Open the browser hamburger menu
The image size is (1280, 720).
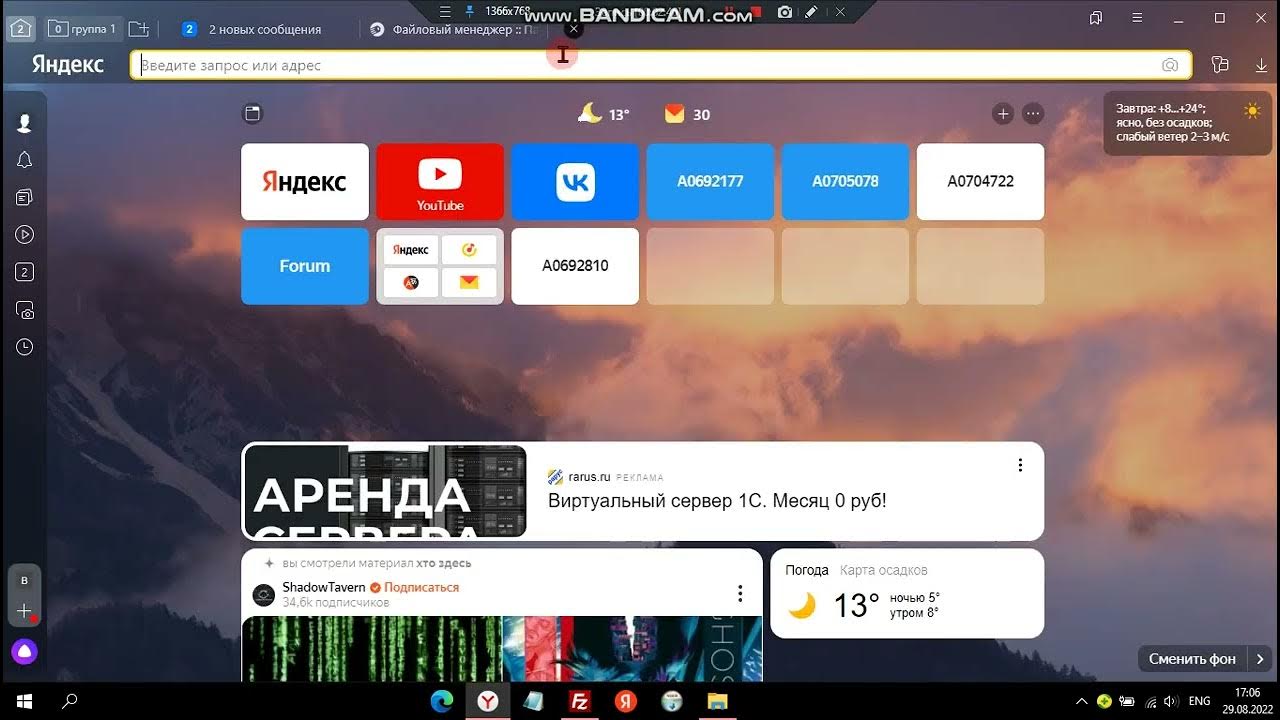(x=1137, y=18)
